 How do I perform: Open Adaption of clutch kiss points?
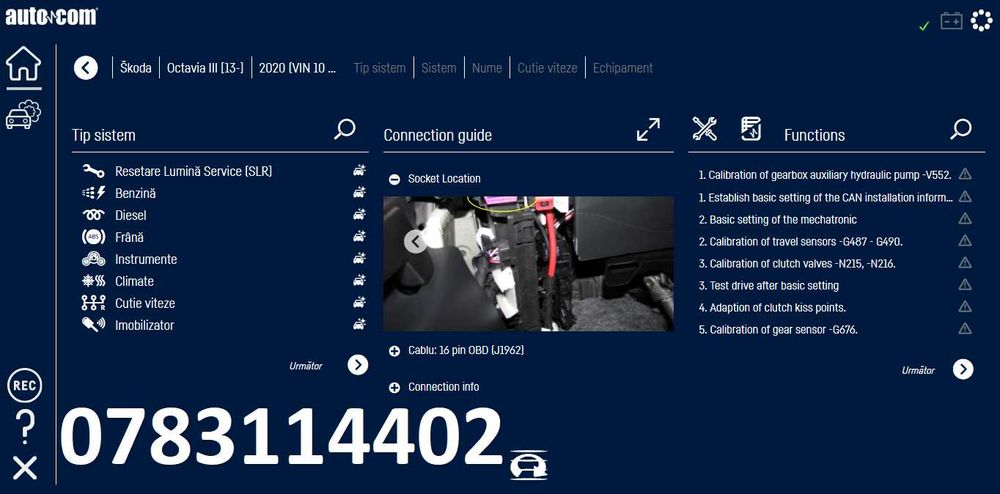point(772,307)
